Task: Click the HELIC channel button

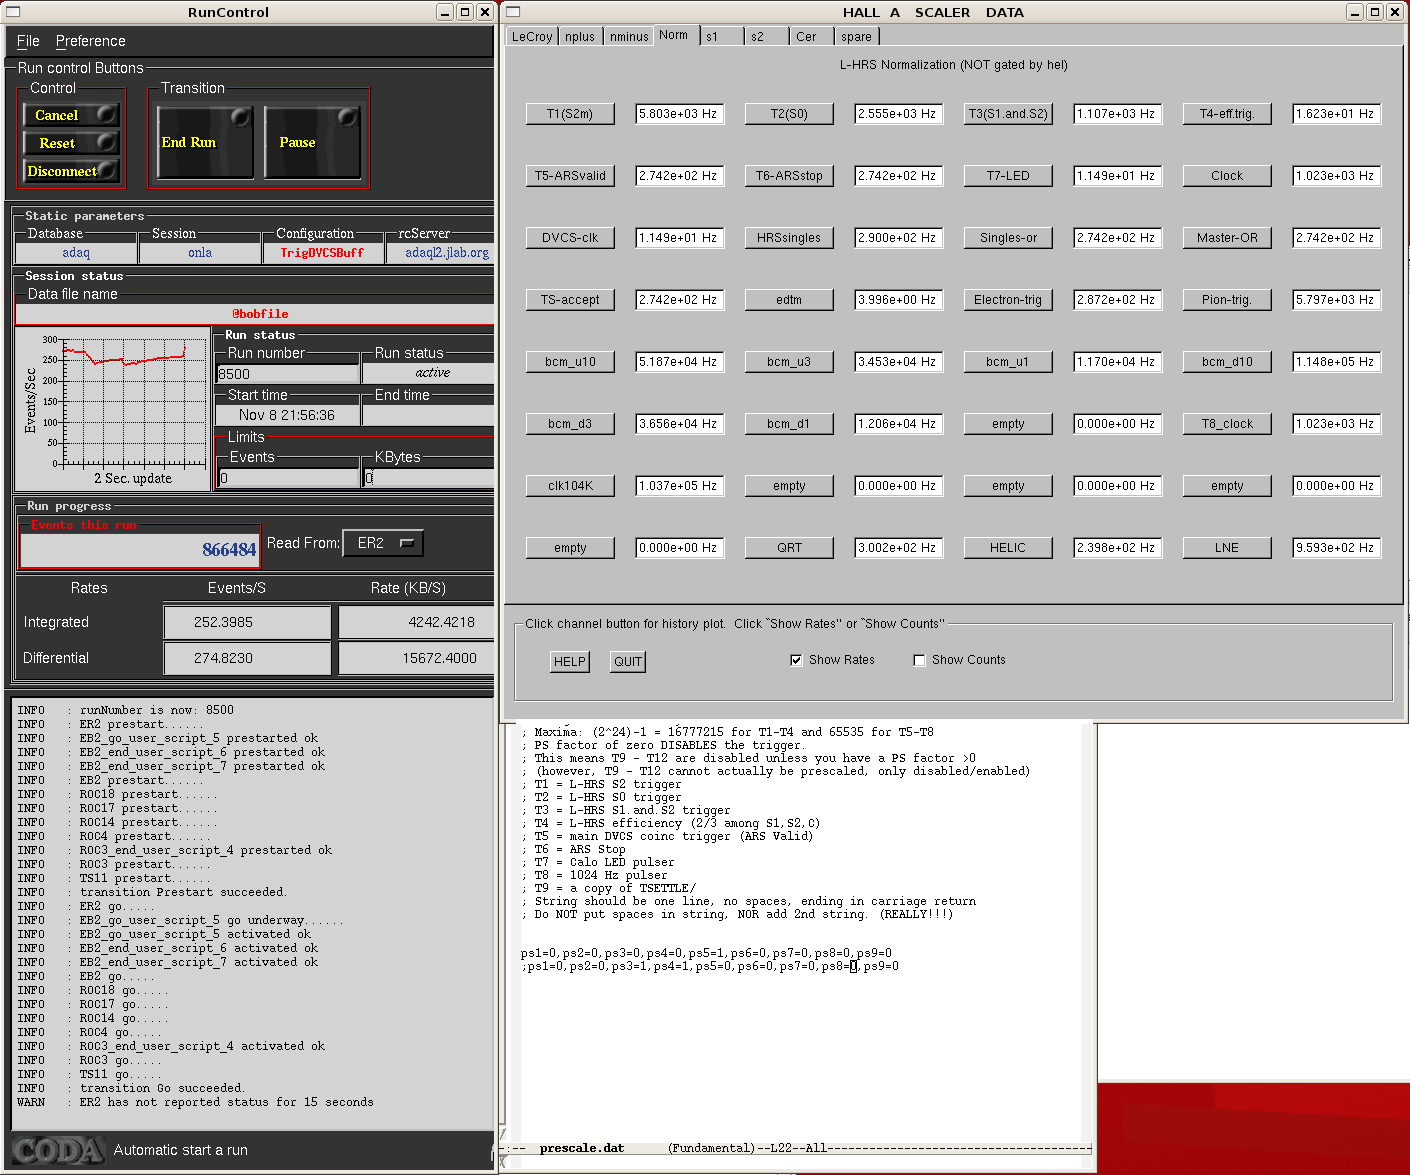Action: (x=1008, y=548)
